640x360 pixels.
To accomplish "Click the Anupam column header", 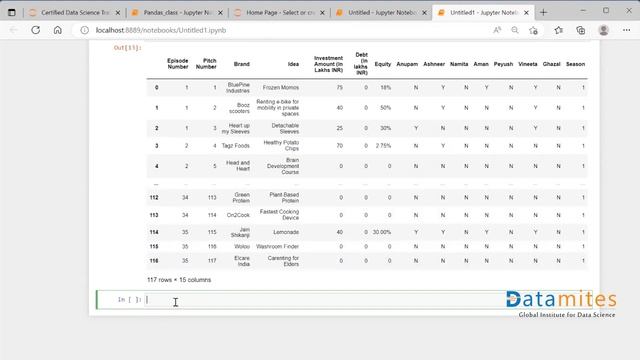I will (407, 64).
